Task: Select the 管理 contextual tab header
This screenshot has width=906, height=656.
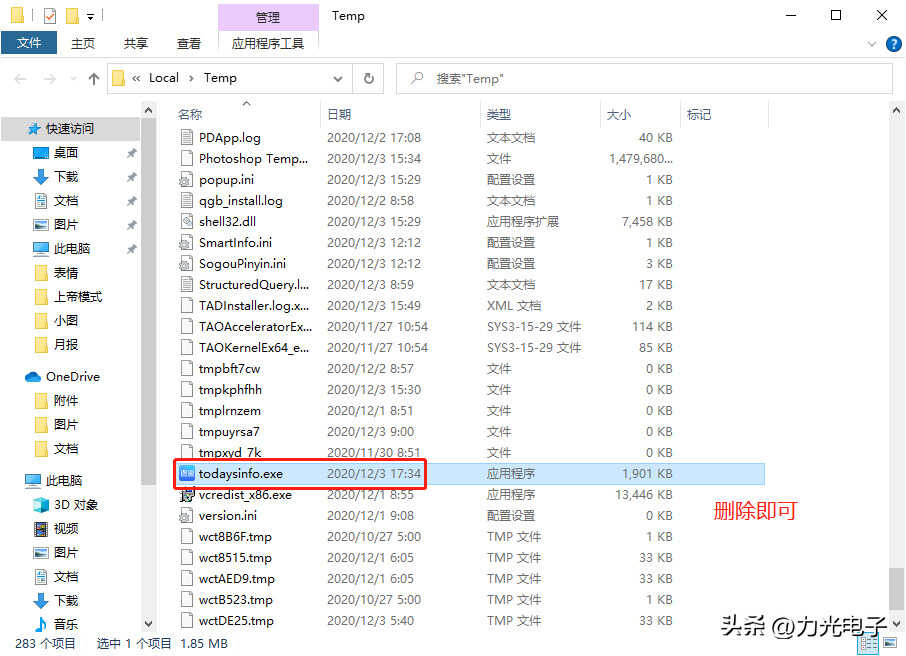Action: 268,17
